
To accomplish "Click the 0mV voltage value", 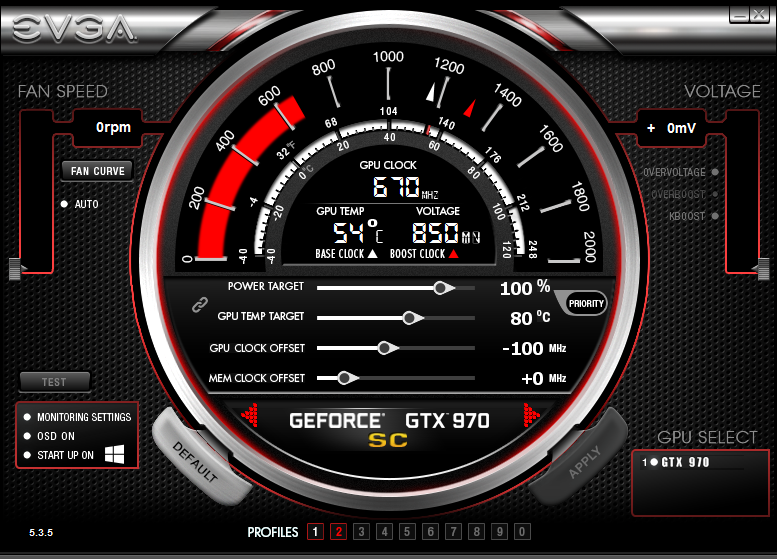I will (681, 128).
